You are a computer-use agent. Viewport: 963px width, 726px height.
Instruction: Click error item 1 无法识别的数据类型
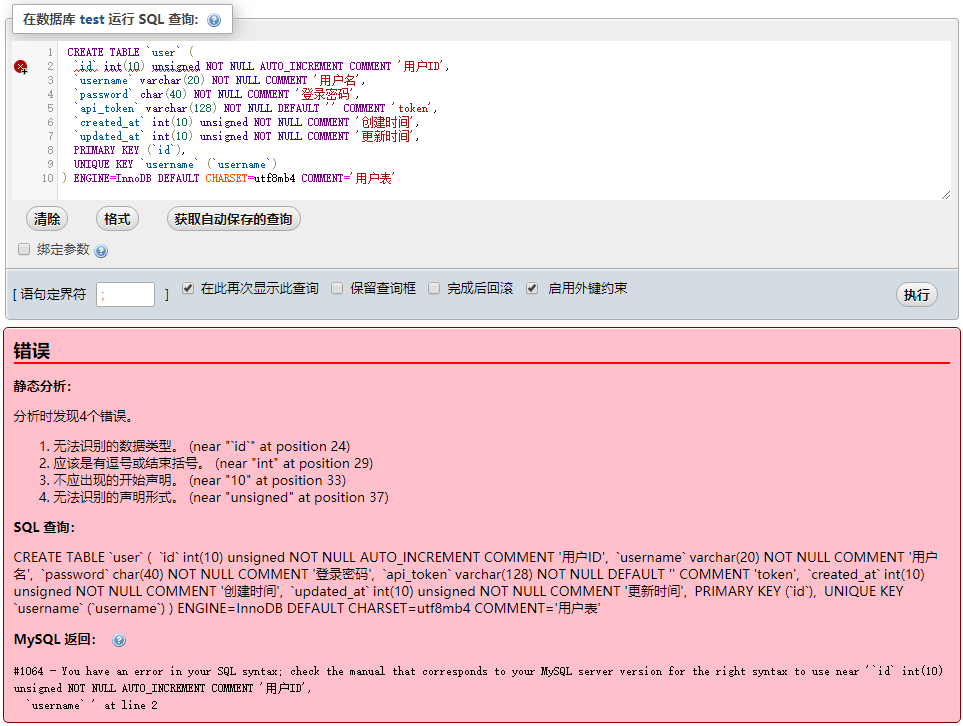[201, 446]
